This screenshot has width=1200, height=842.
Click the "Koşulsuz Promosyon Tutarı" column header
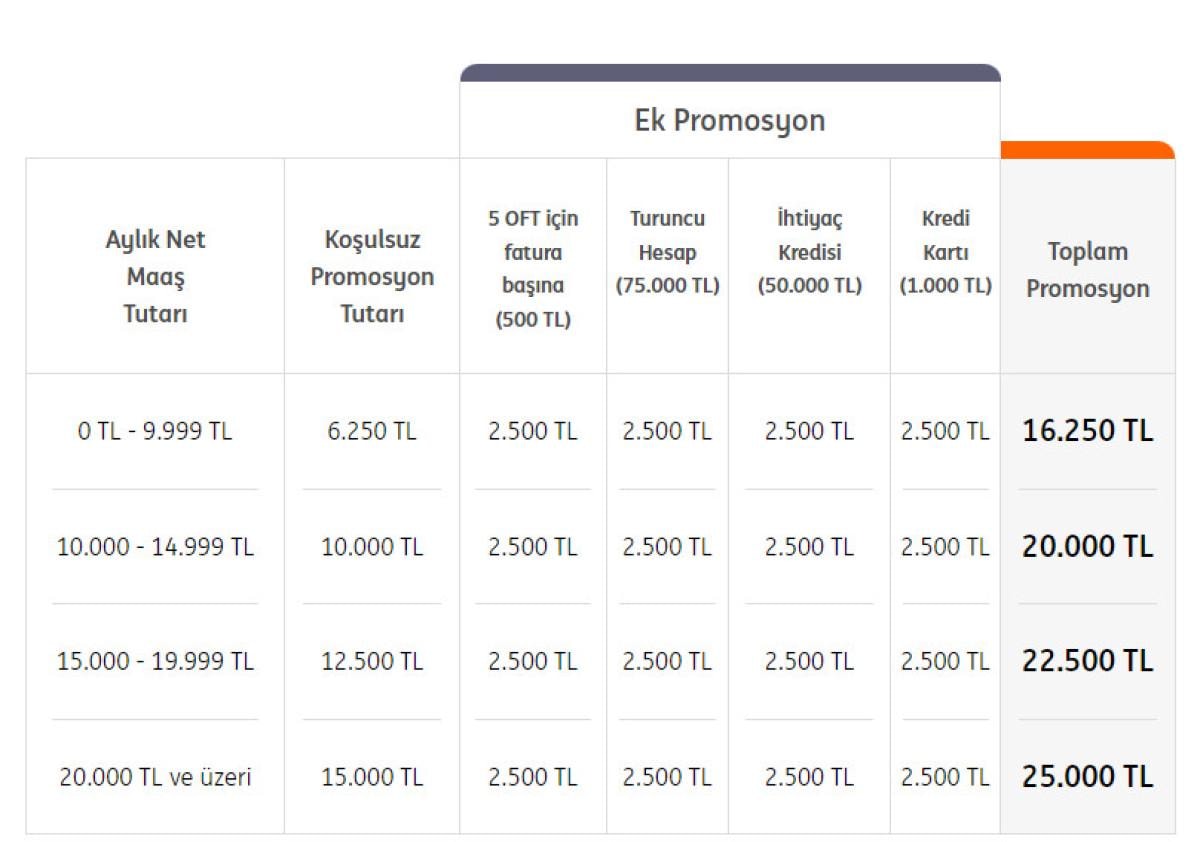[372, 277]
